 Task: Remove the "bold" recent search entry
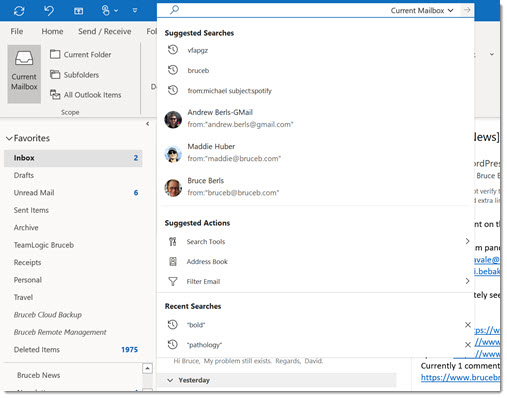[x=468, y=325]
